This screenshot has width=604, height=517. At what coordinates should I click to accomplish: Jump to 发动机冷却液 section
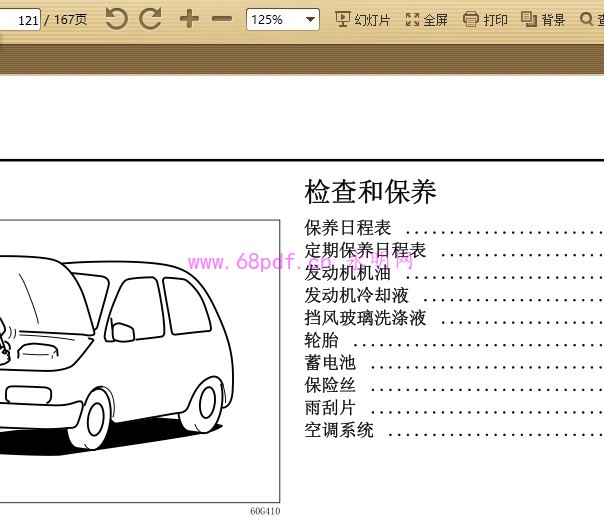pos(357,295)
